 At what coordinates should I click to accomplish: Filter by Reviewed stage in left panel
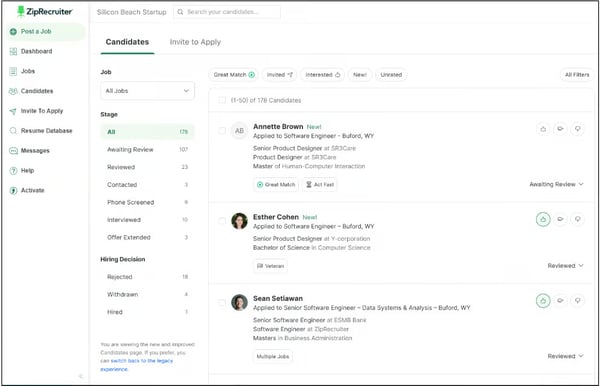click(147, 167)
